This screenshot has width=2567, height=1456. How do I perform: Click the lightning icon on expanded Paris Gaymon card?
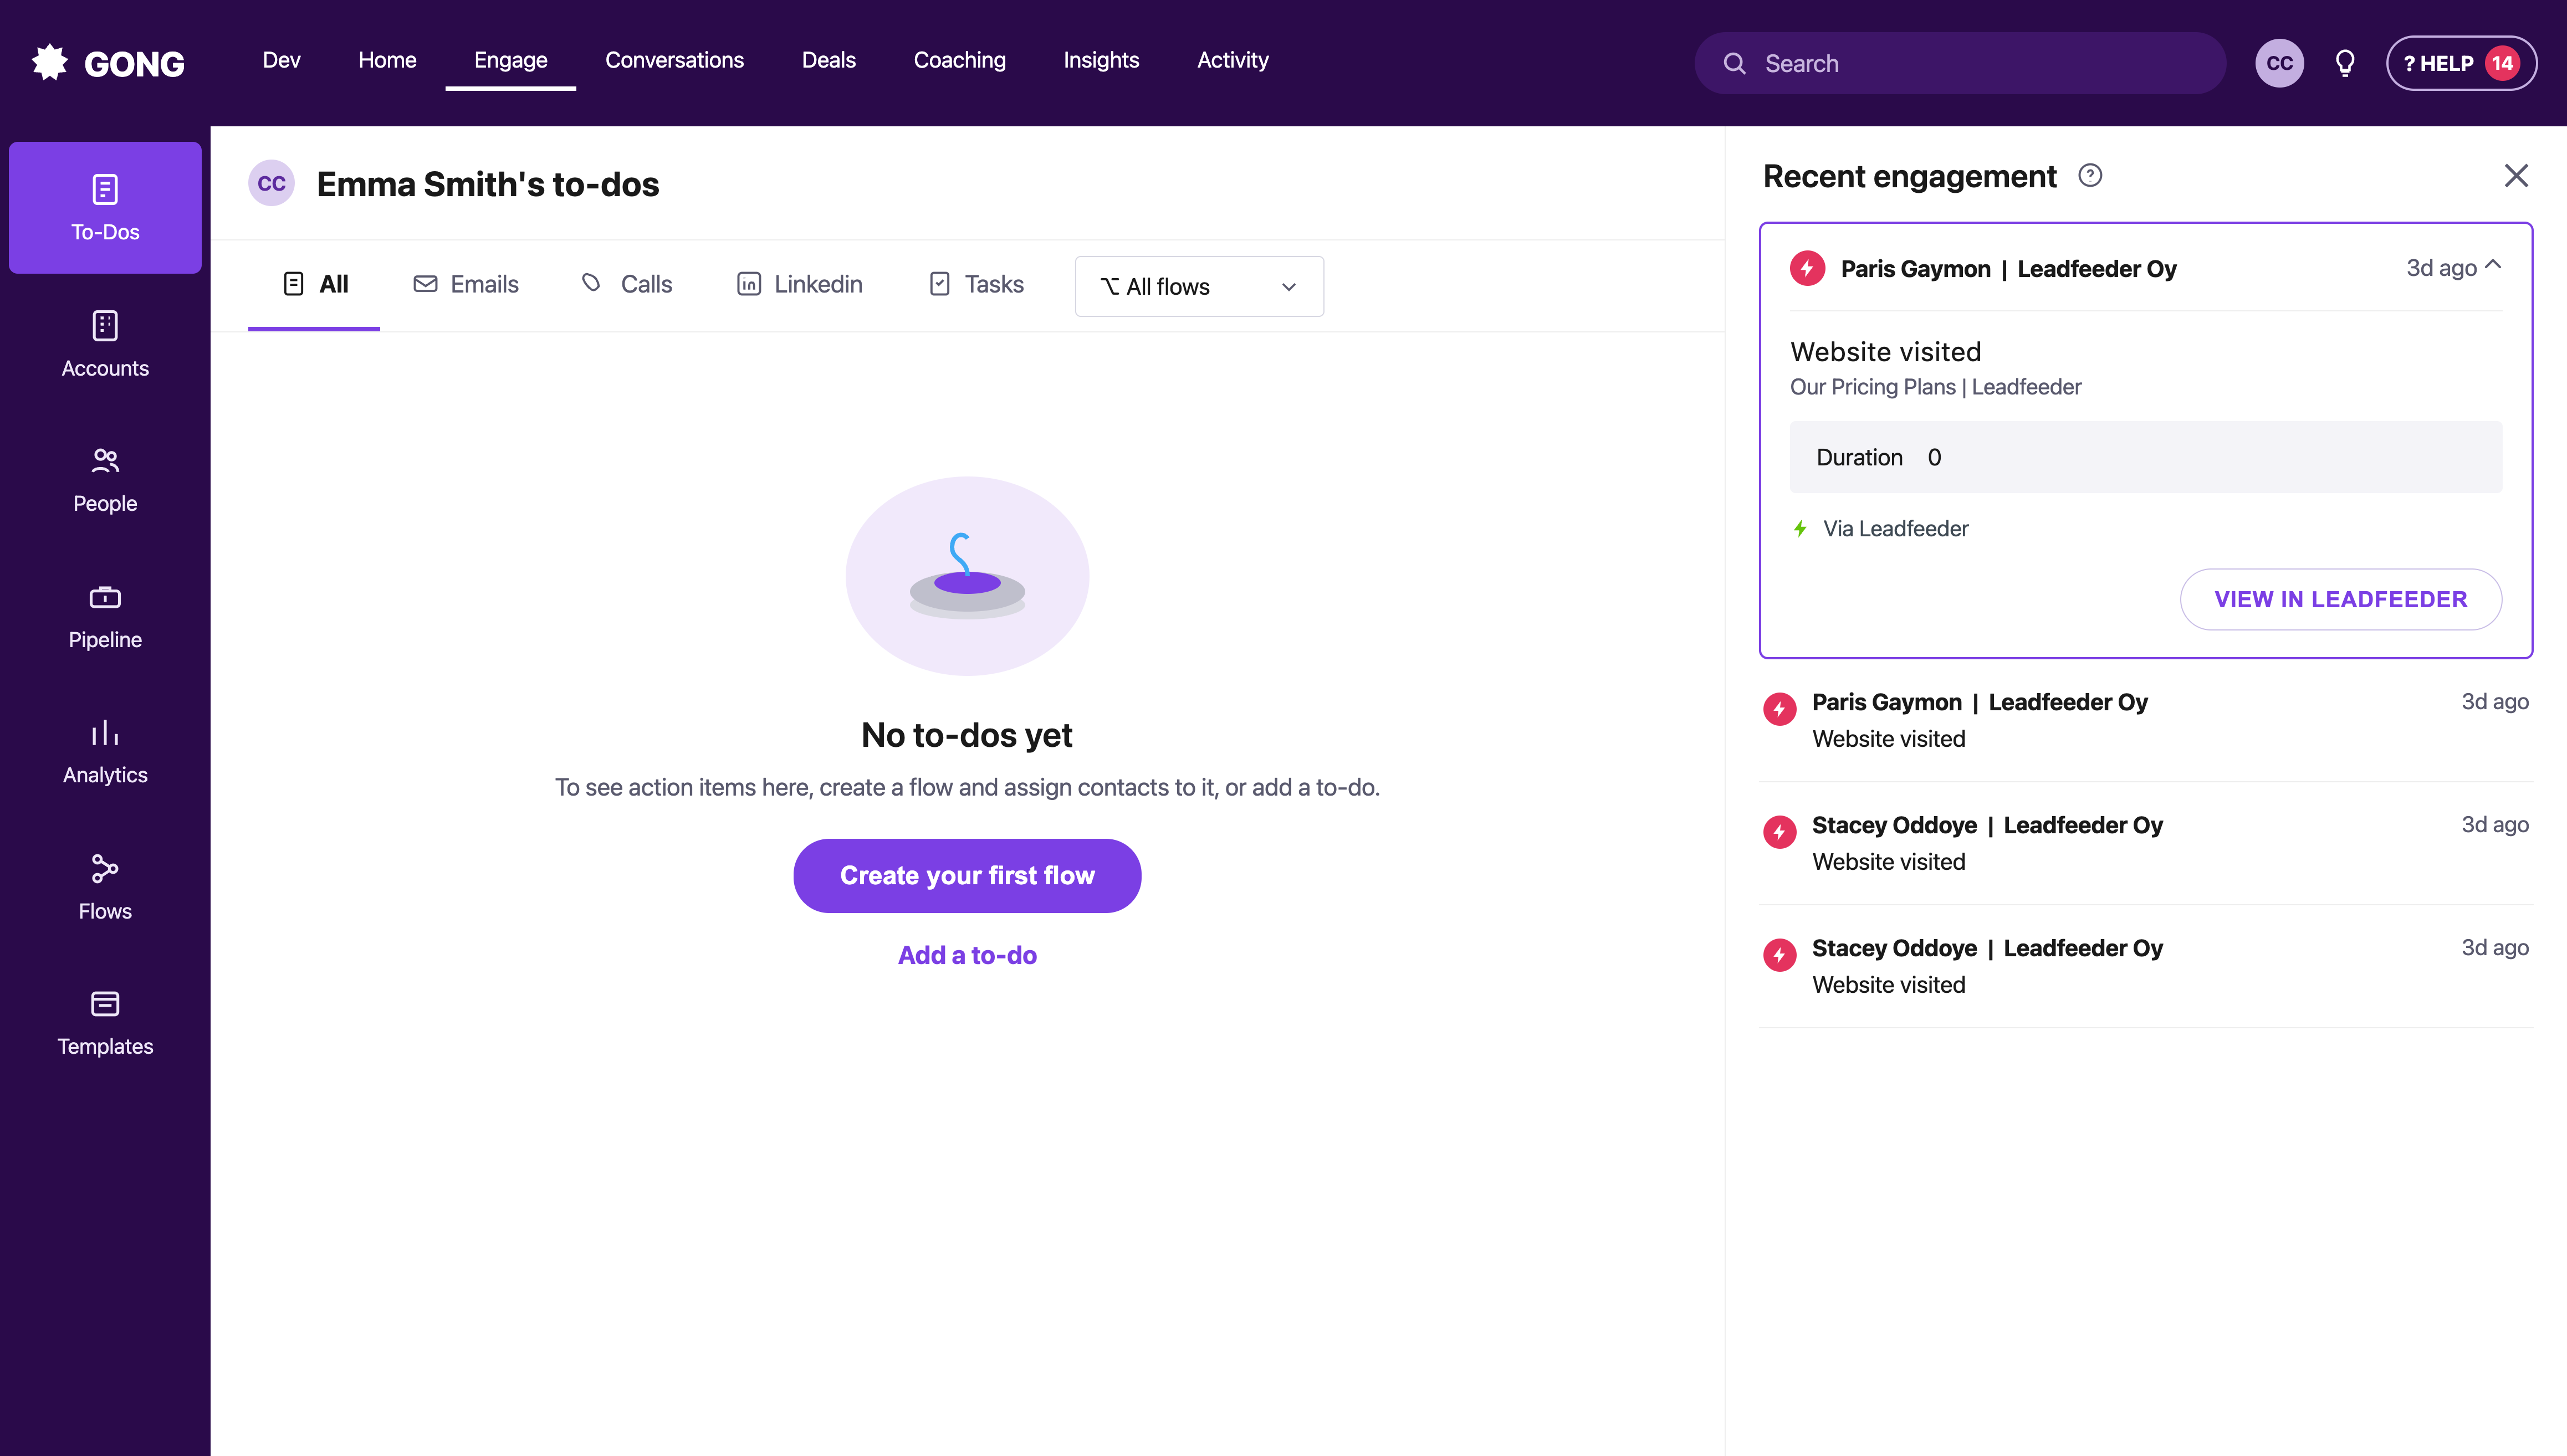1807,268
